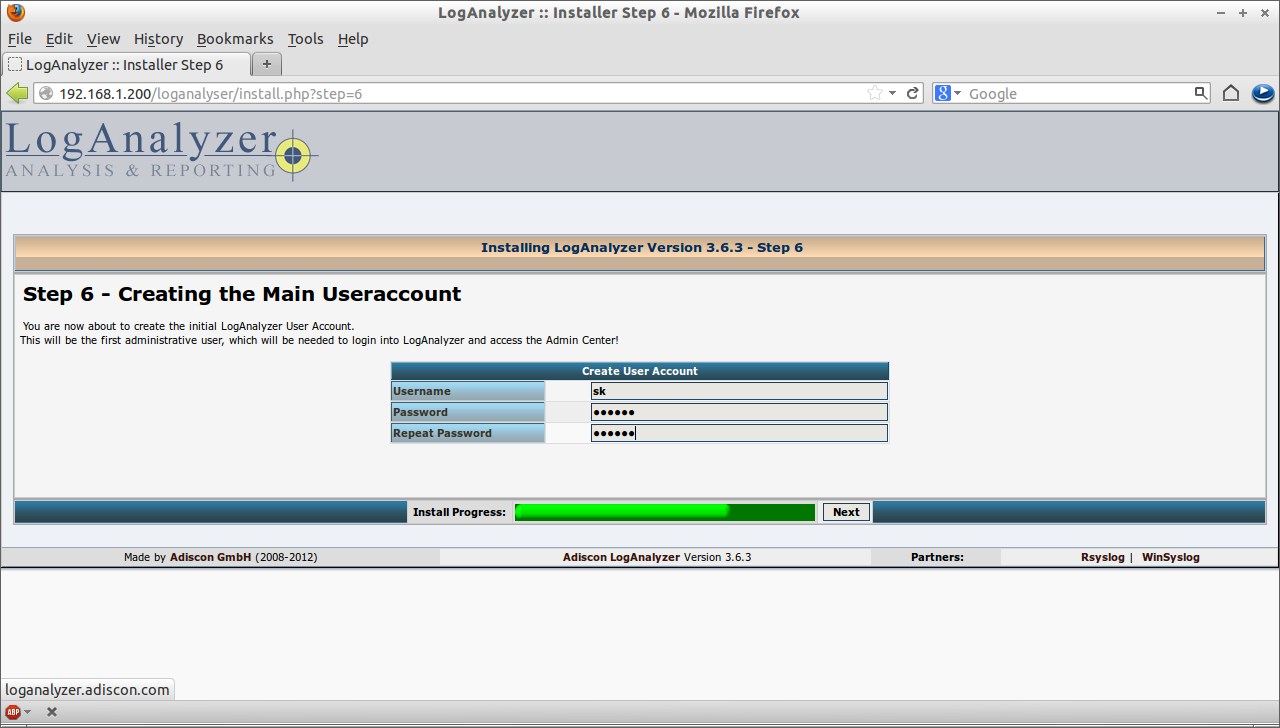The width and height of the screenshot is (1280, 728).
Task: Open the Edit menu
Action: (59, 39)
